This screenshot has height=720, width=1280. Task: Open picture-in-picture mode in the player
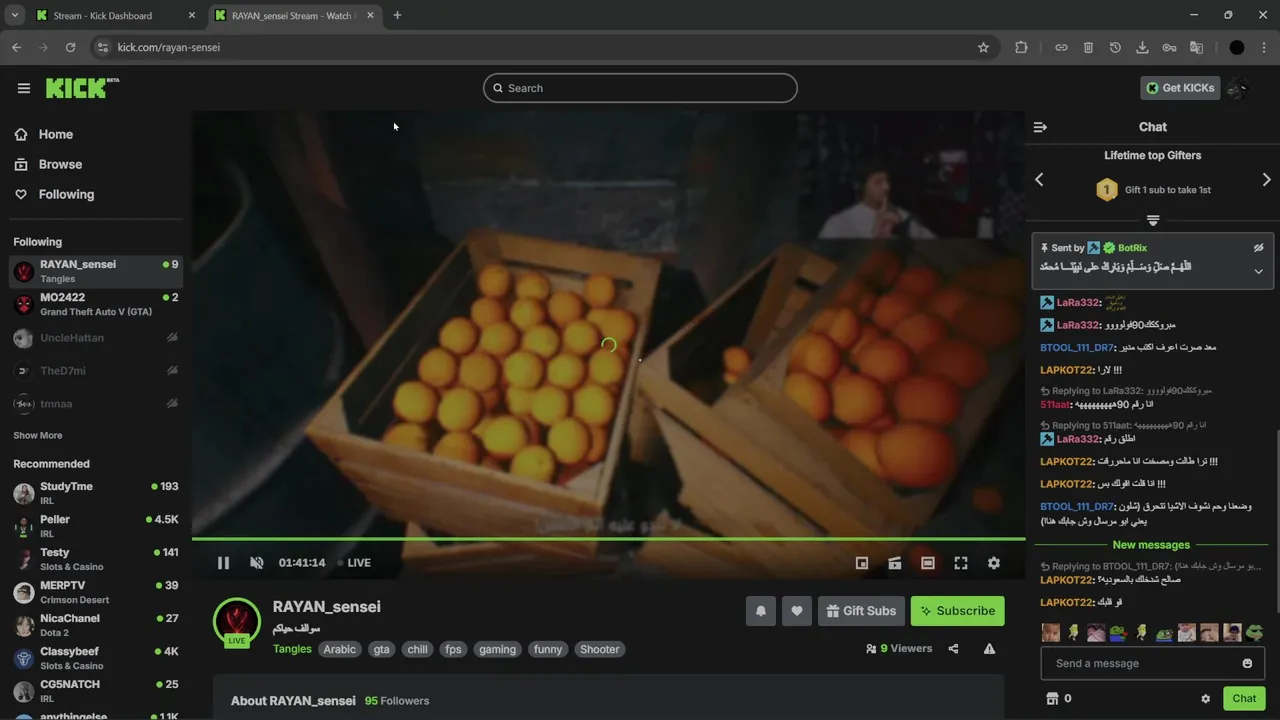862,563
